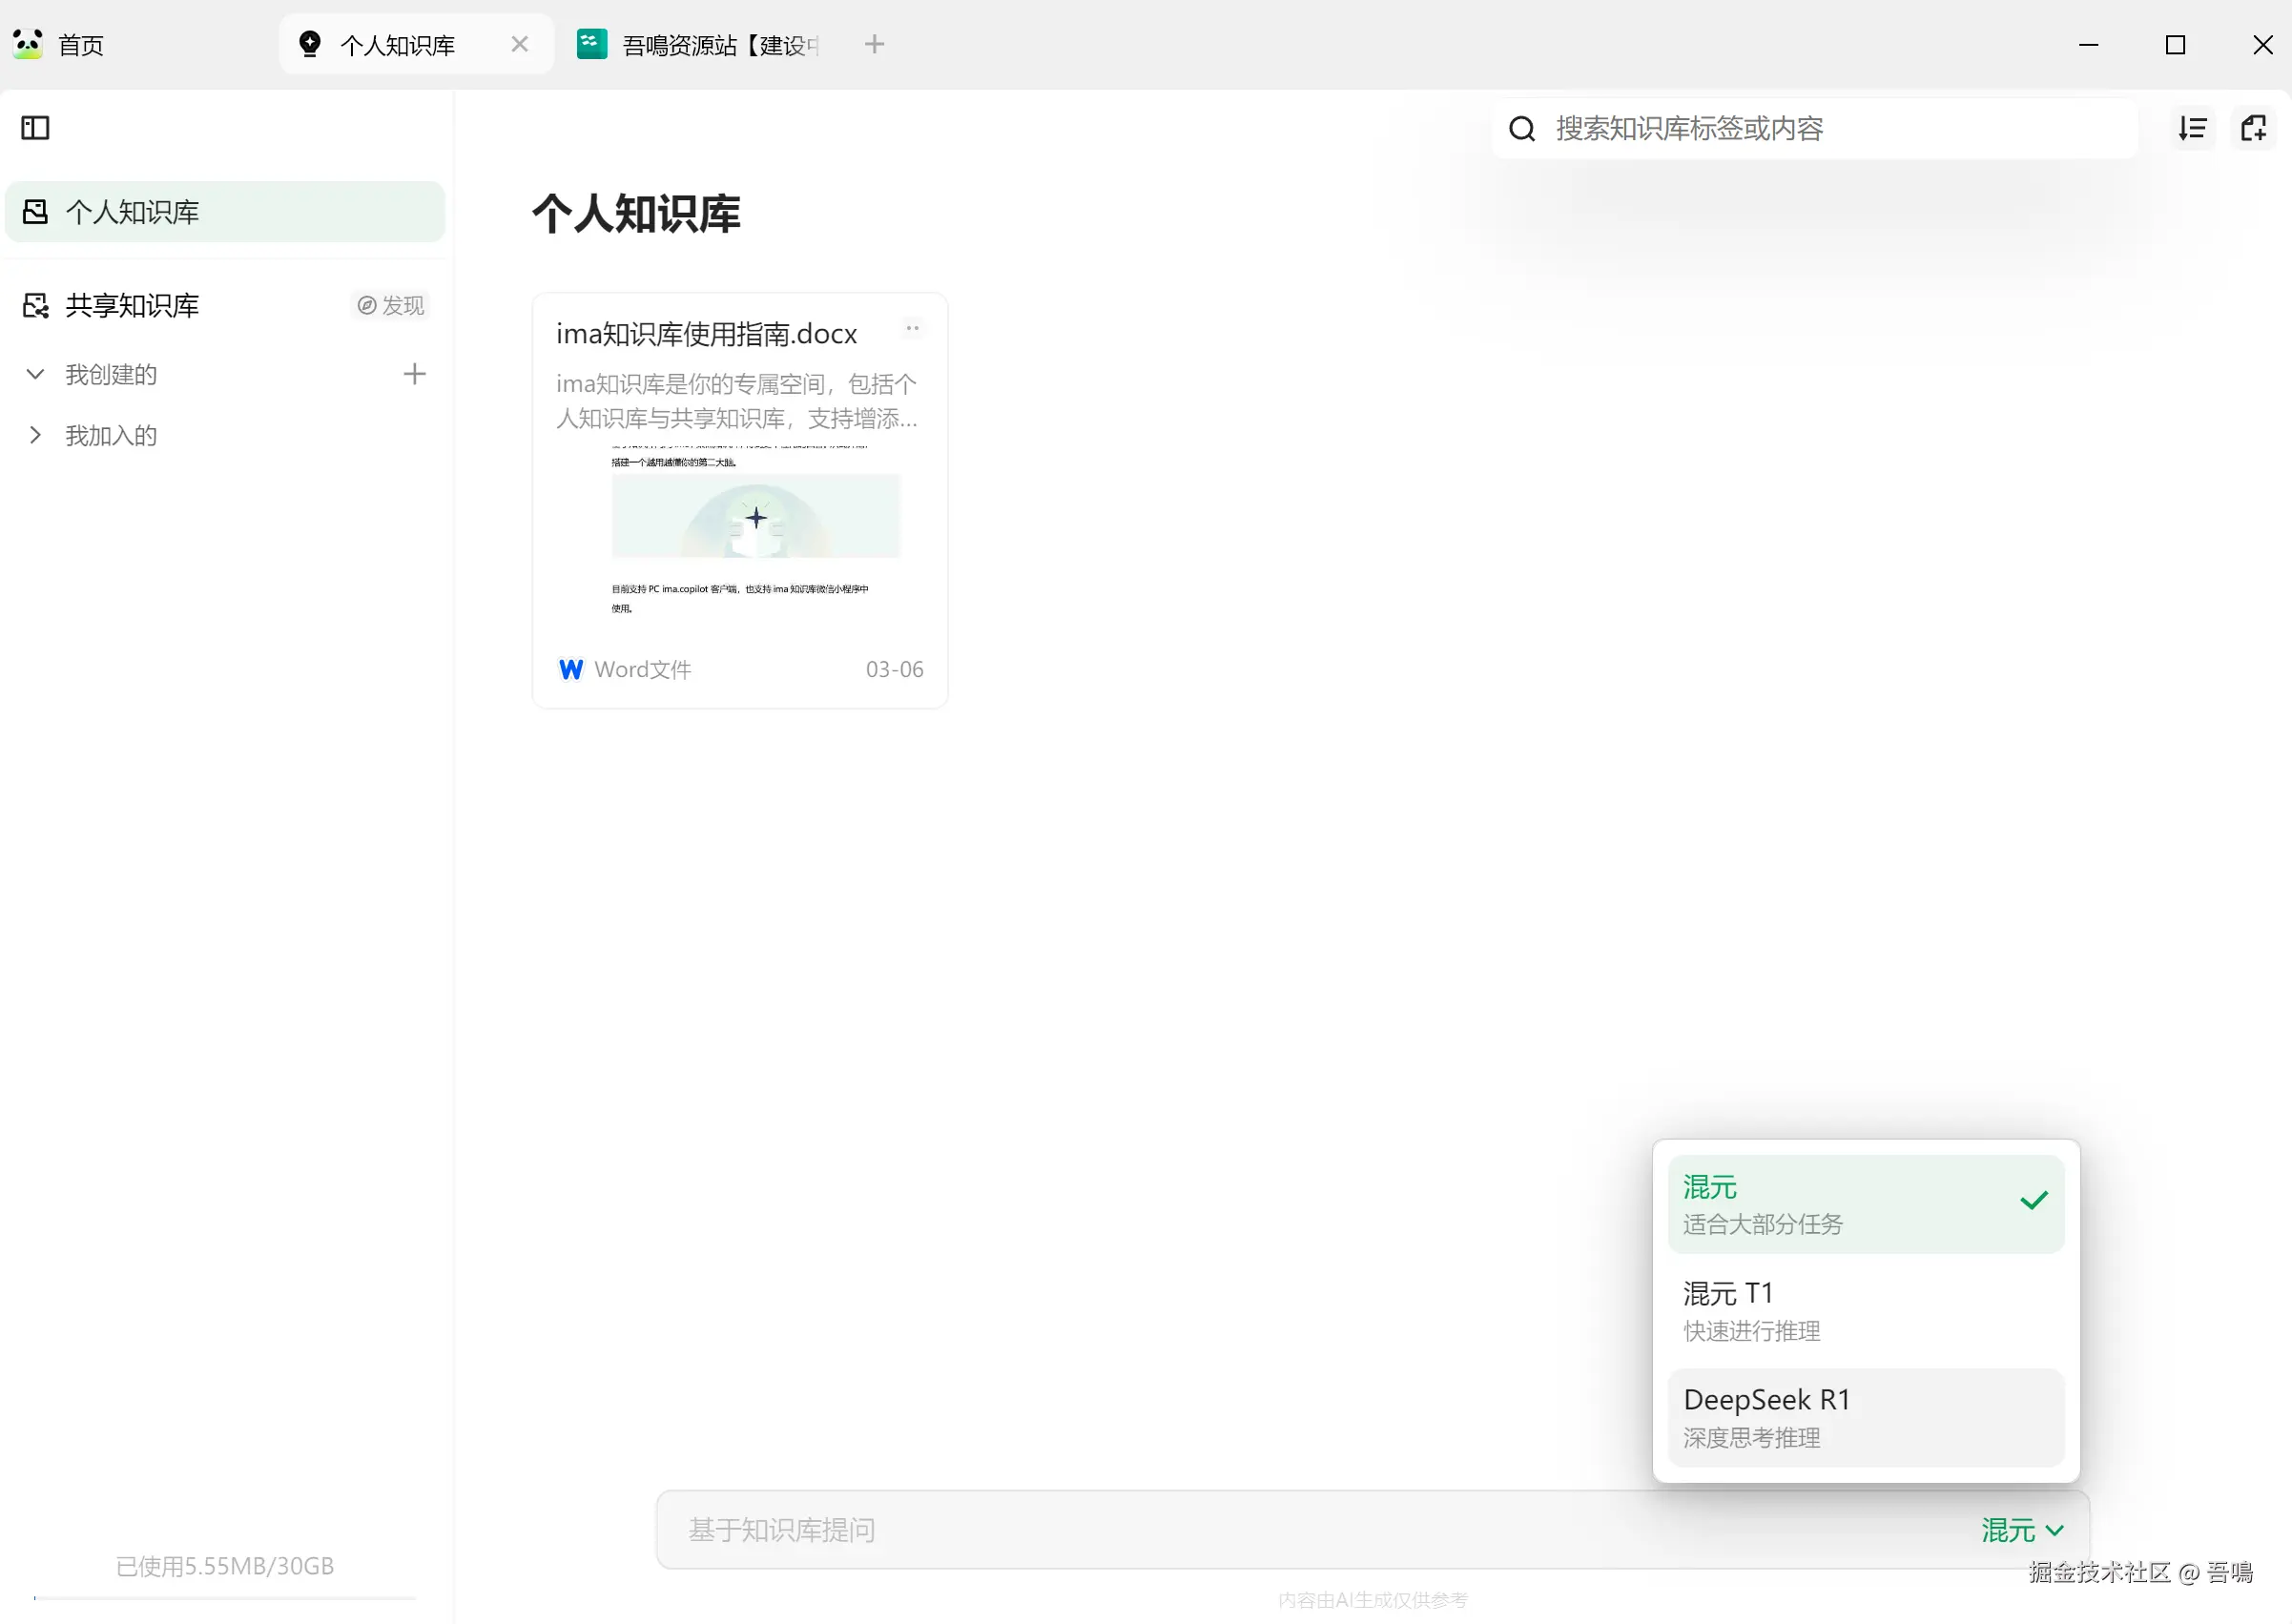2292x1624 pixels.
Task: Collapse the sidebar with the panel icon
Action: pyautogui.click(x=35, y=128)
